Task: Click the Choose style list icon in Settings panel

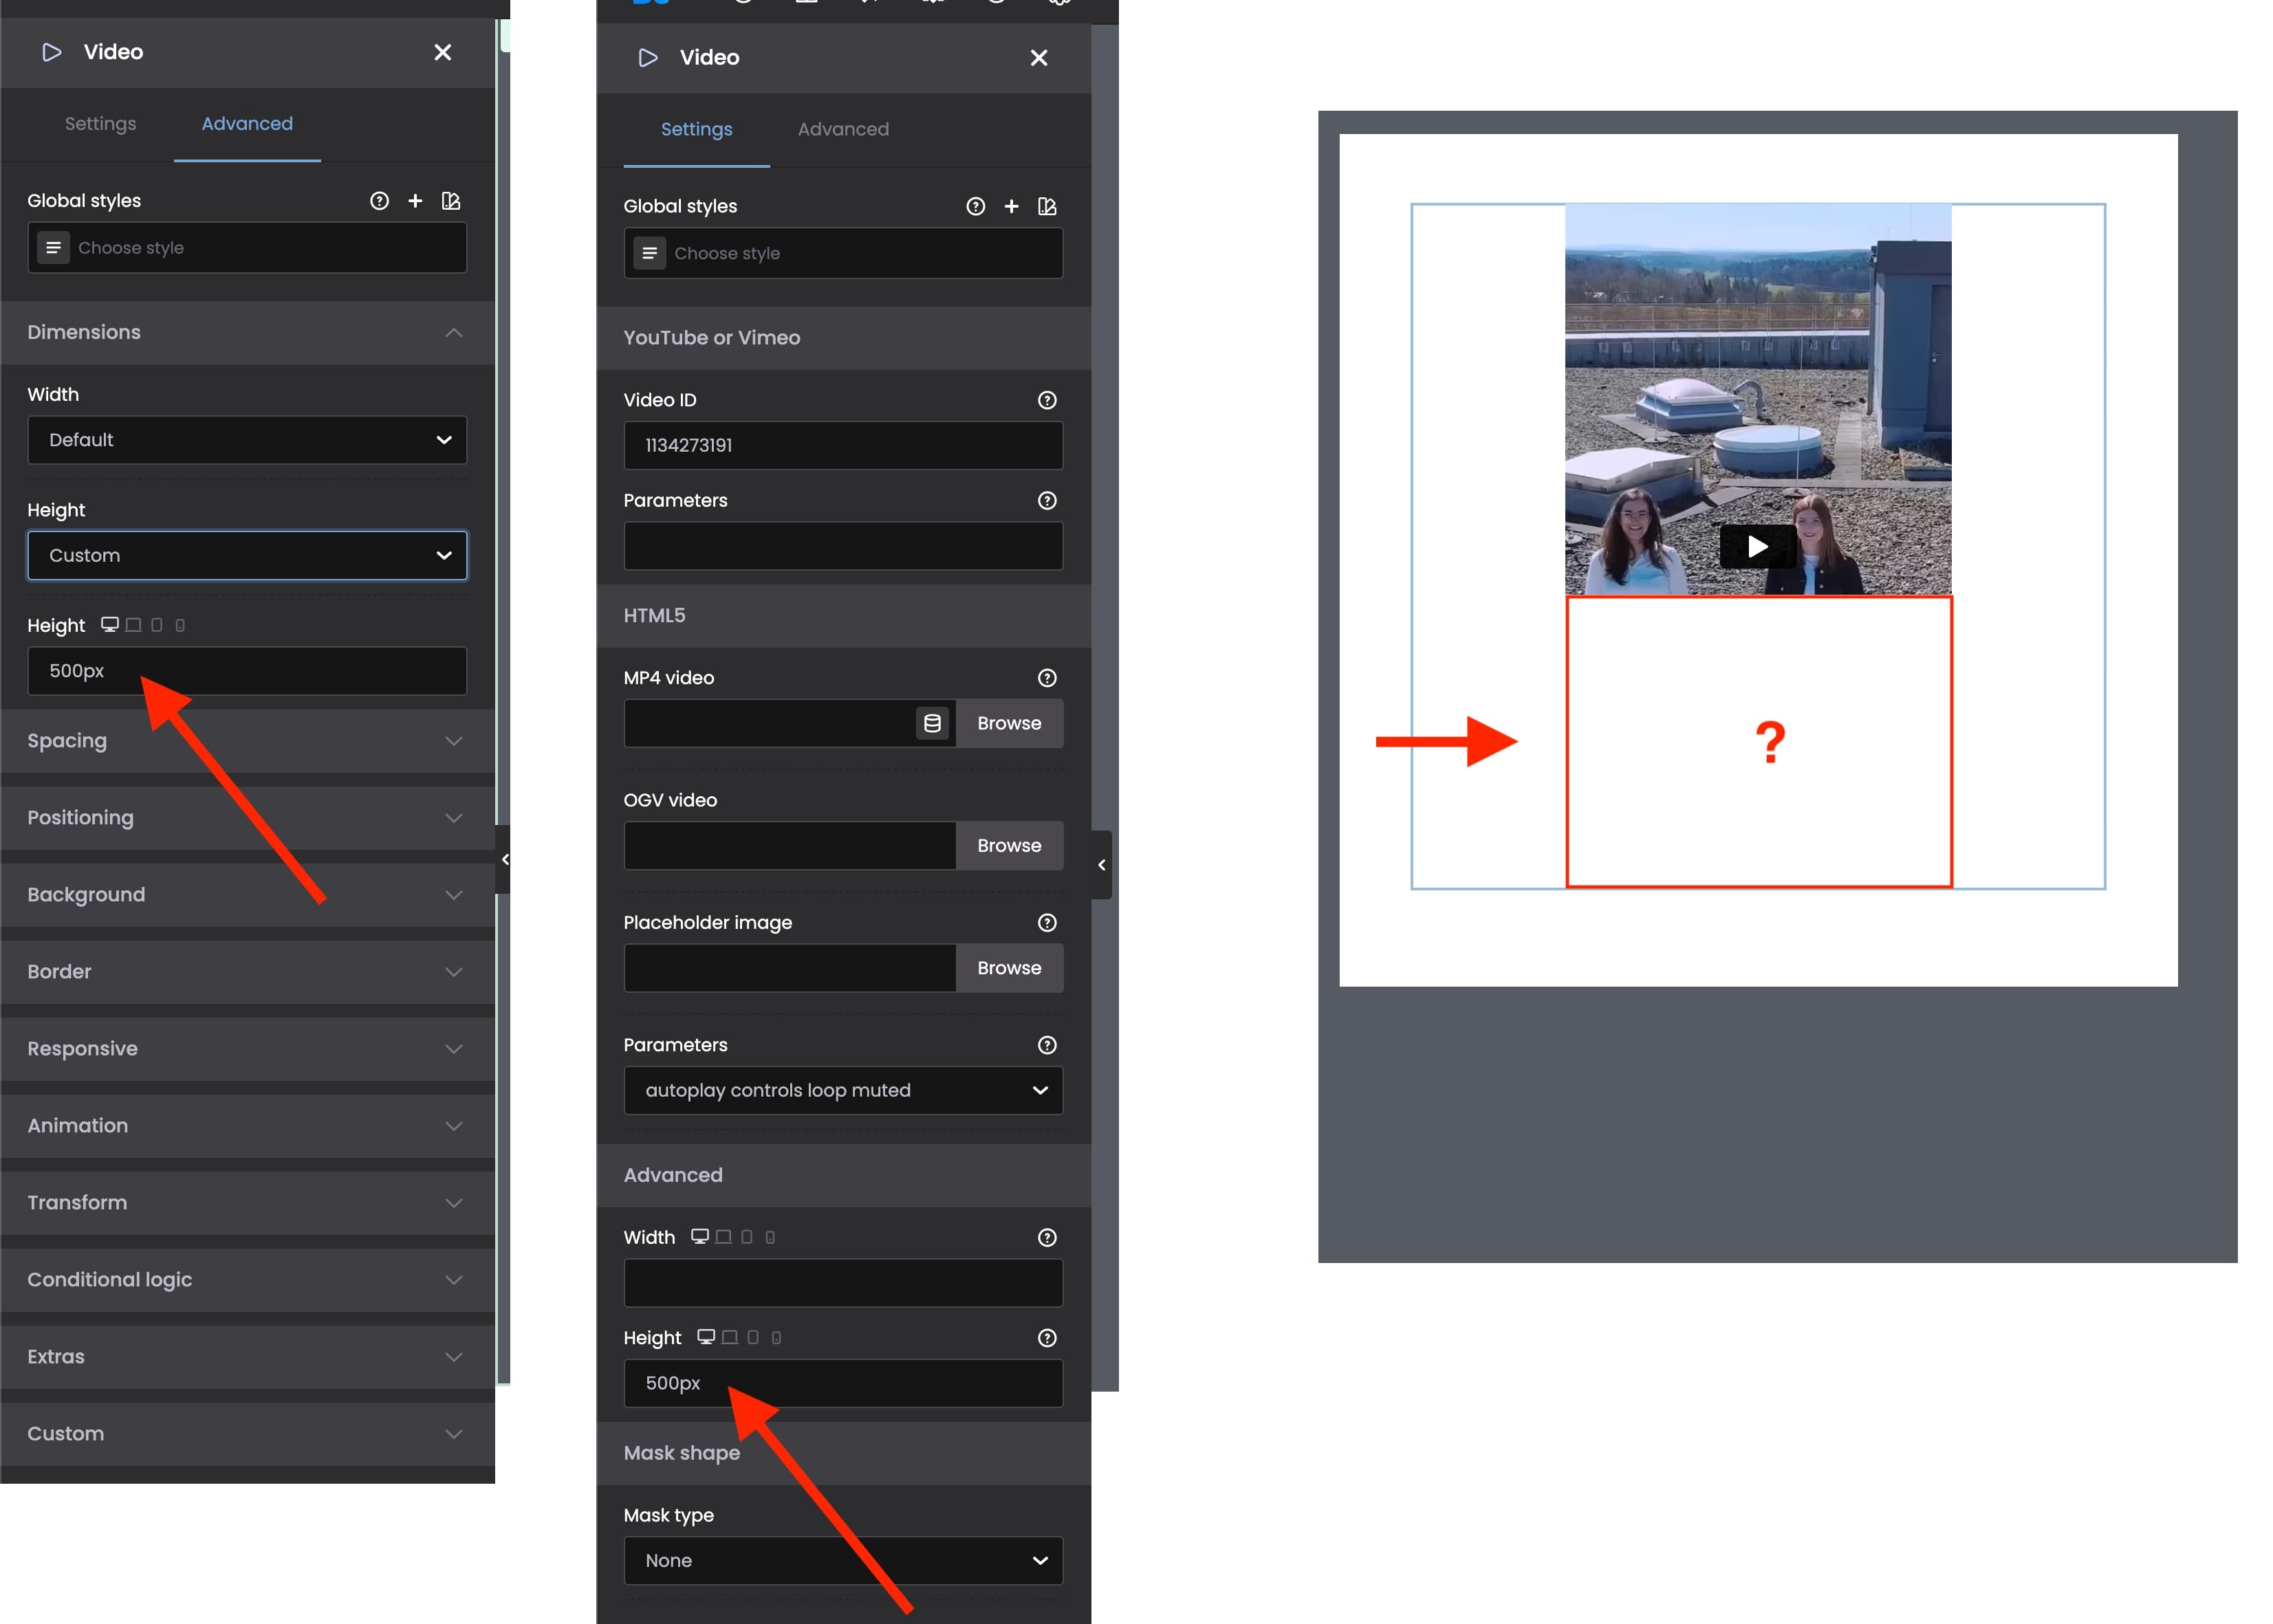Action: (x=649, y=253)
